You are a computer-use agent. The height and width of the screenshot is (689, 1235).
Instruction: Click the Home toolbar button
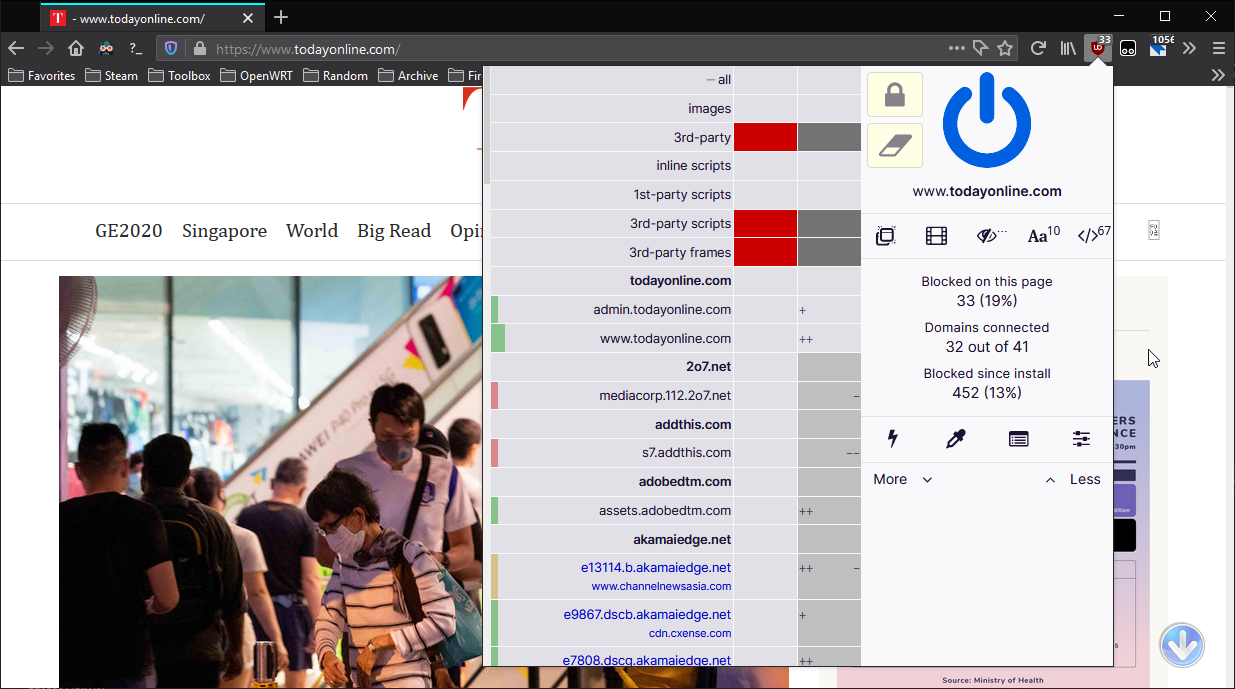[76, 48]
